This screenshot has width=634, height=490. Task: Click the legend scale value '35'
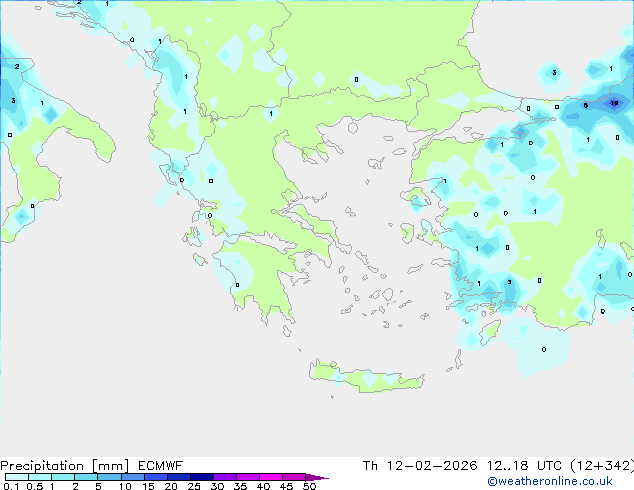(x=240, y=486)
